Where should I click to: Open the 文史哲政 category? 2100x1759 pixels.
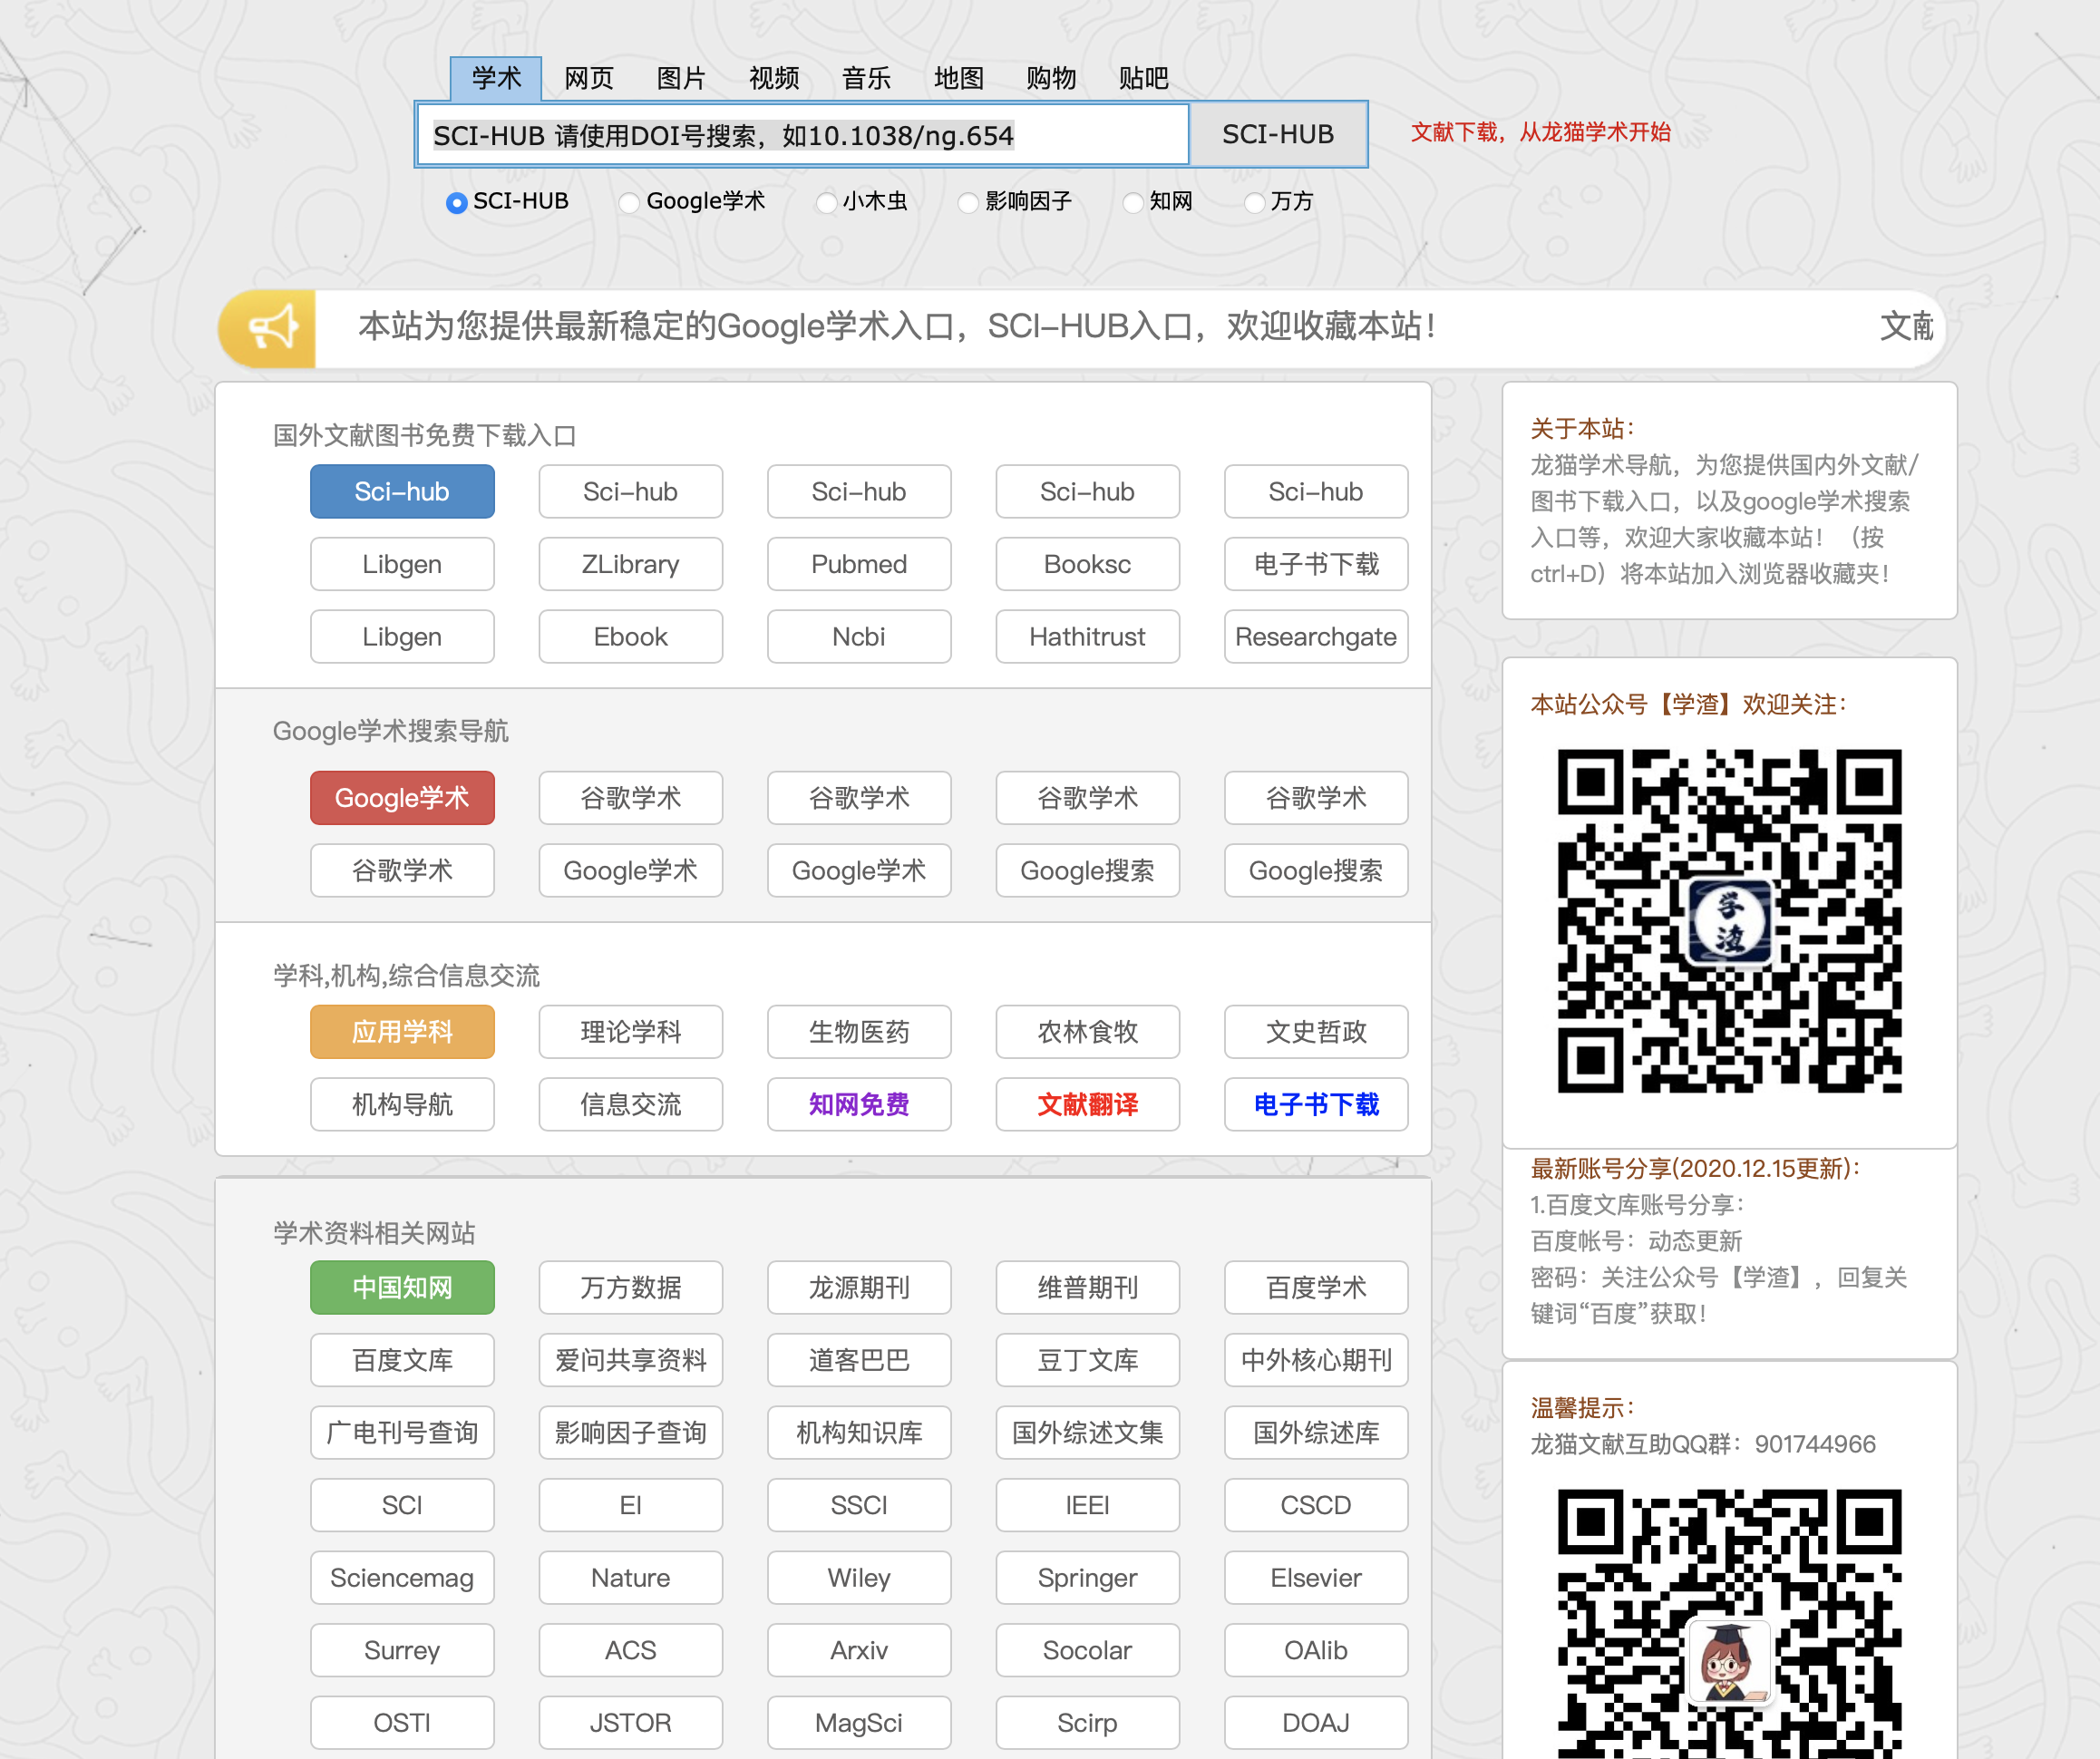[x=1316, y=1031]
